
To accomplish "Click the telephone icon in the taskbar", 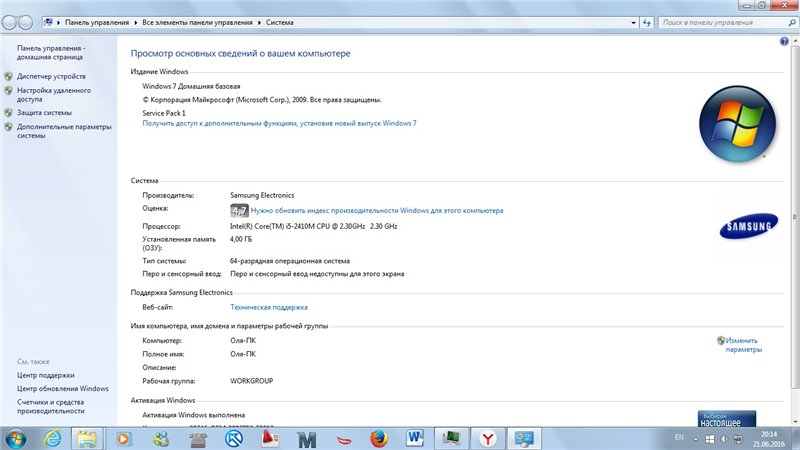I will [198, 439].
